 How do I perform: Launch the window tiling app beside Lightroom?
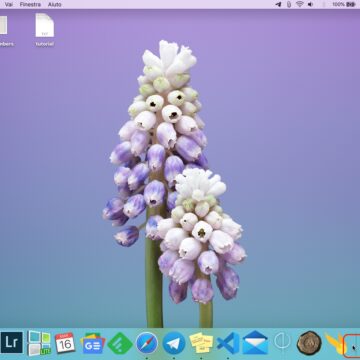[39, 343]
